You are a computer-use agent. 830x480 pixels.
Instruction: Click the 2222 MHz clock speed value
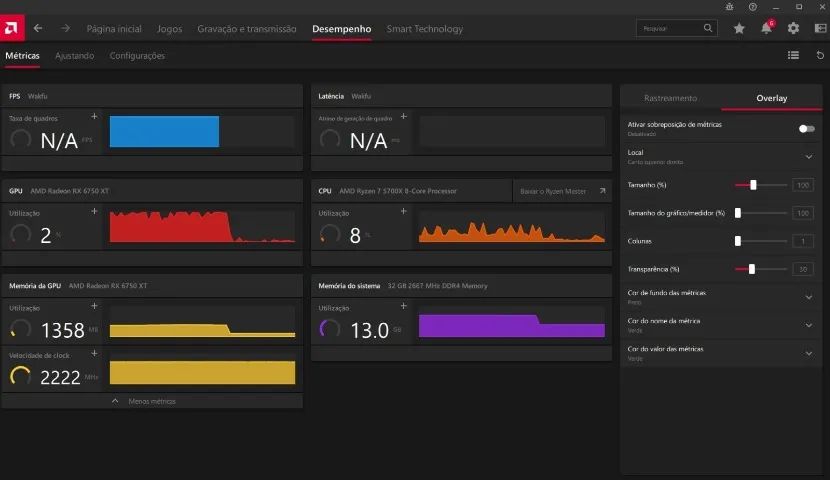(x=60, y=377)
